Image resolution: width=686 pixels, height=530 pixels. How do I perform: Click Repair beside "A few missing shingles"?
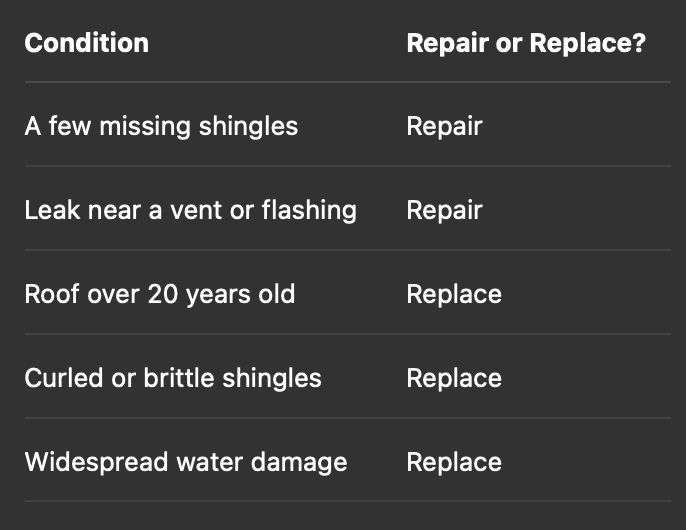(x=444, y=126)
